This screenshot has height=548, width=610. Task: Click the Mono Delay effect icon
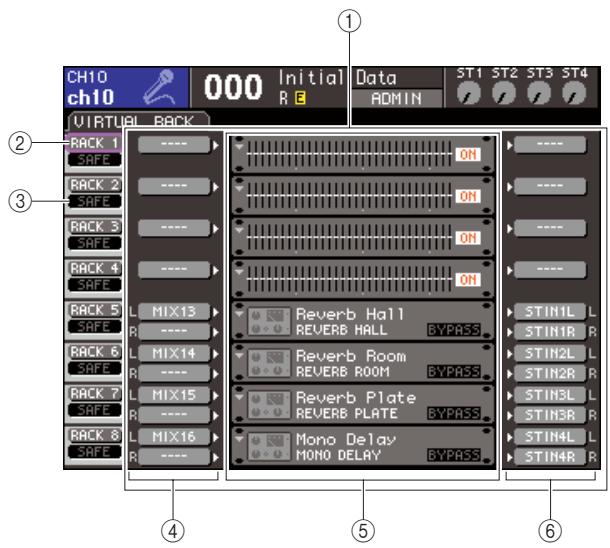click(x=269, y=446)
